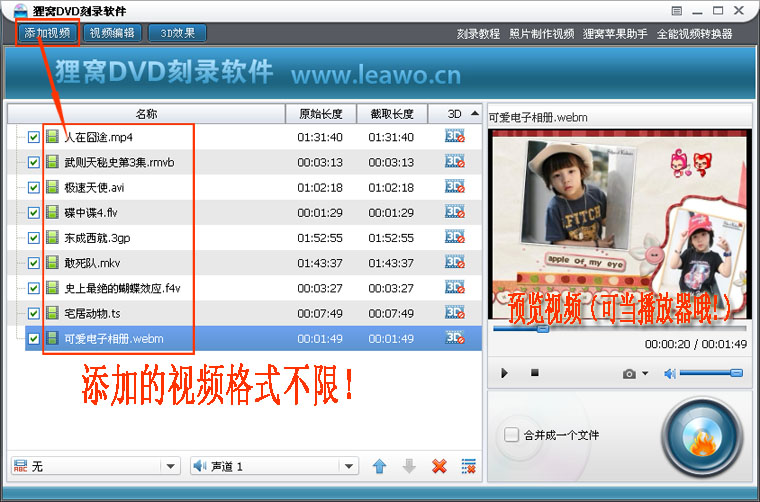Viewport: 760px width, 502px height.
Task: Uncheck the 武则天秘史第3集.rmvb checkbox
Action: point(33,162)
